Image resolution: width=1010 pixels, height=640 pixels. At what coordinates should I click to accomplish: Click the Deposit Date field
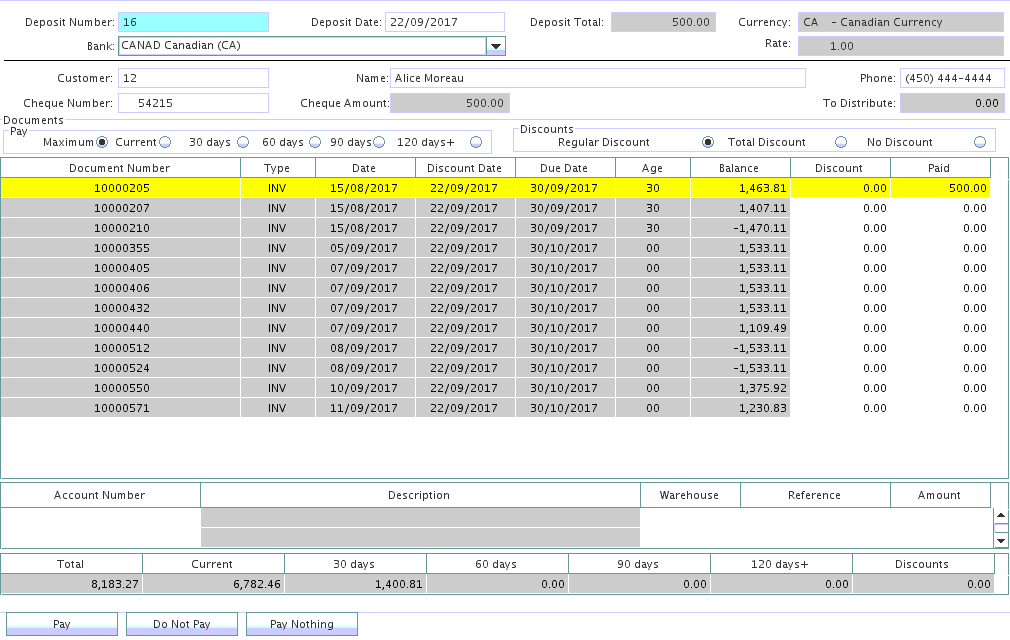445,22
